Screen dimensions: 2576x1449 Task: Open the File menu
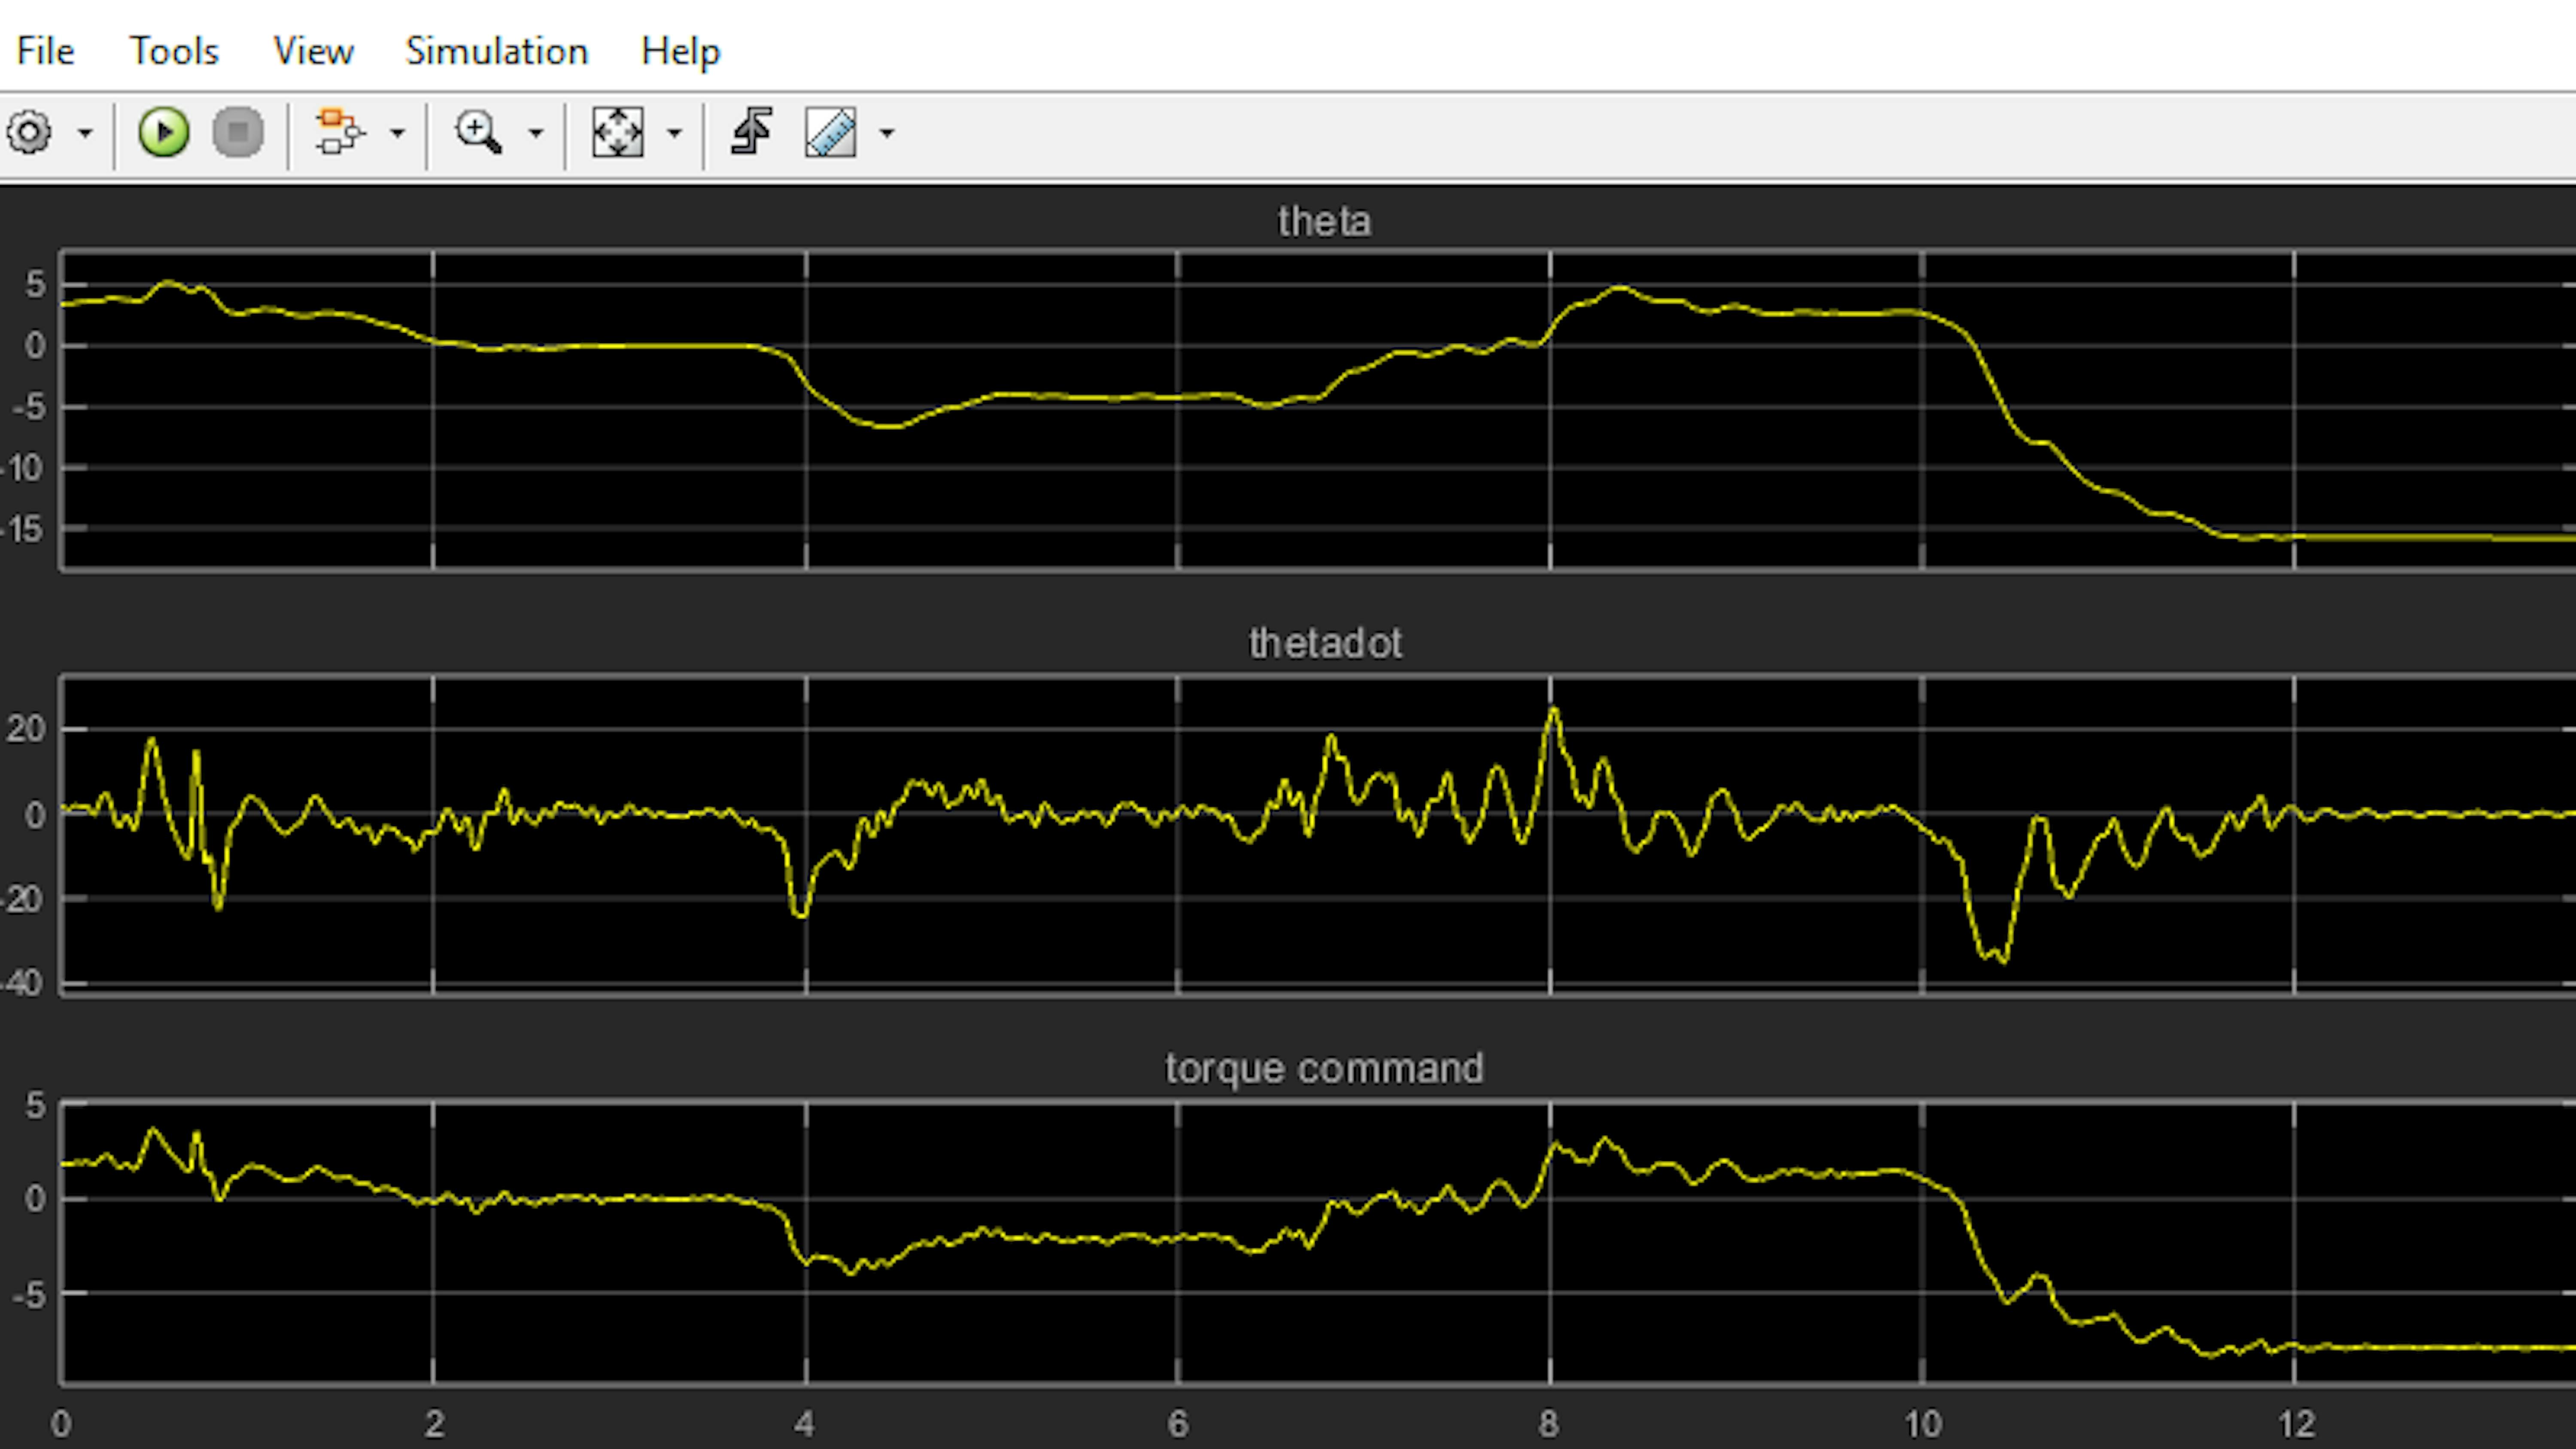pyautogui.click(x=45, y=51)
